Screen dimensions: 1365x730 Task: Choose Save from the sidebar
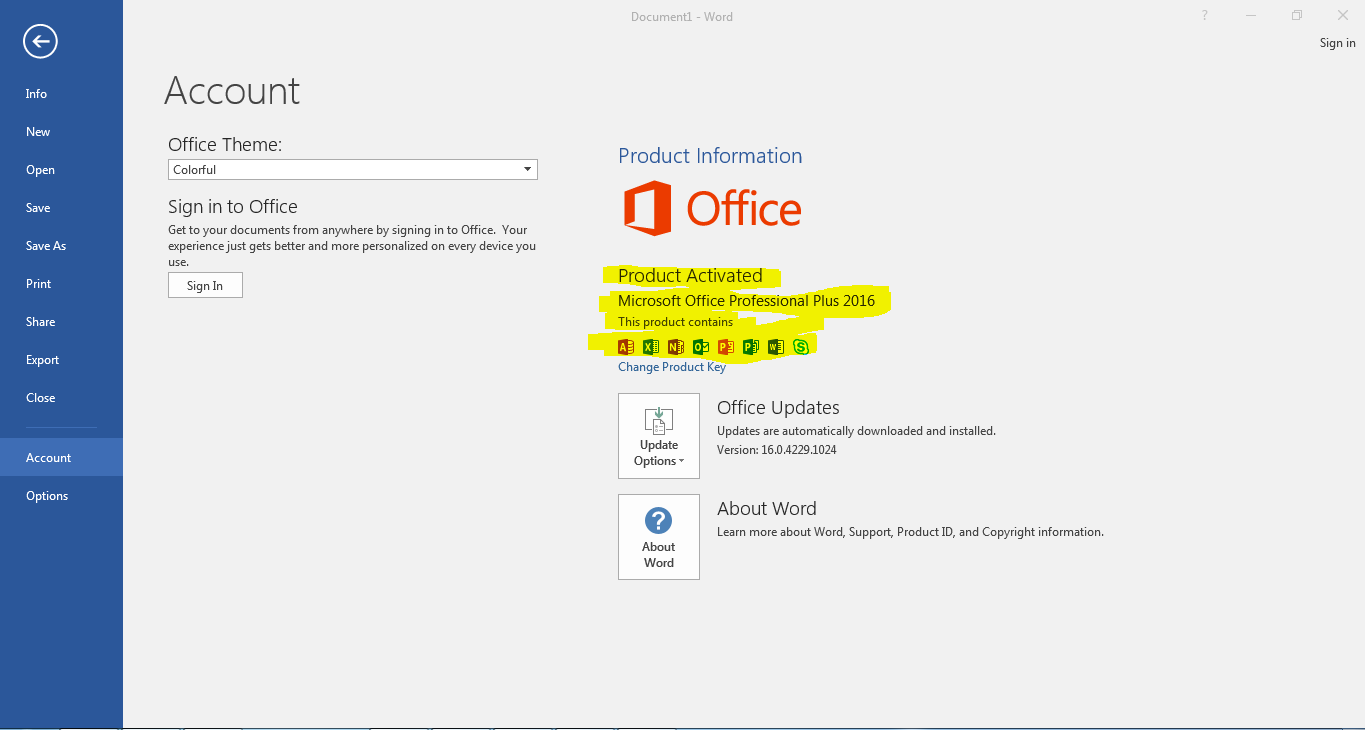(61, 208)
